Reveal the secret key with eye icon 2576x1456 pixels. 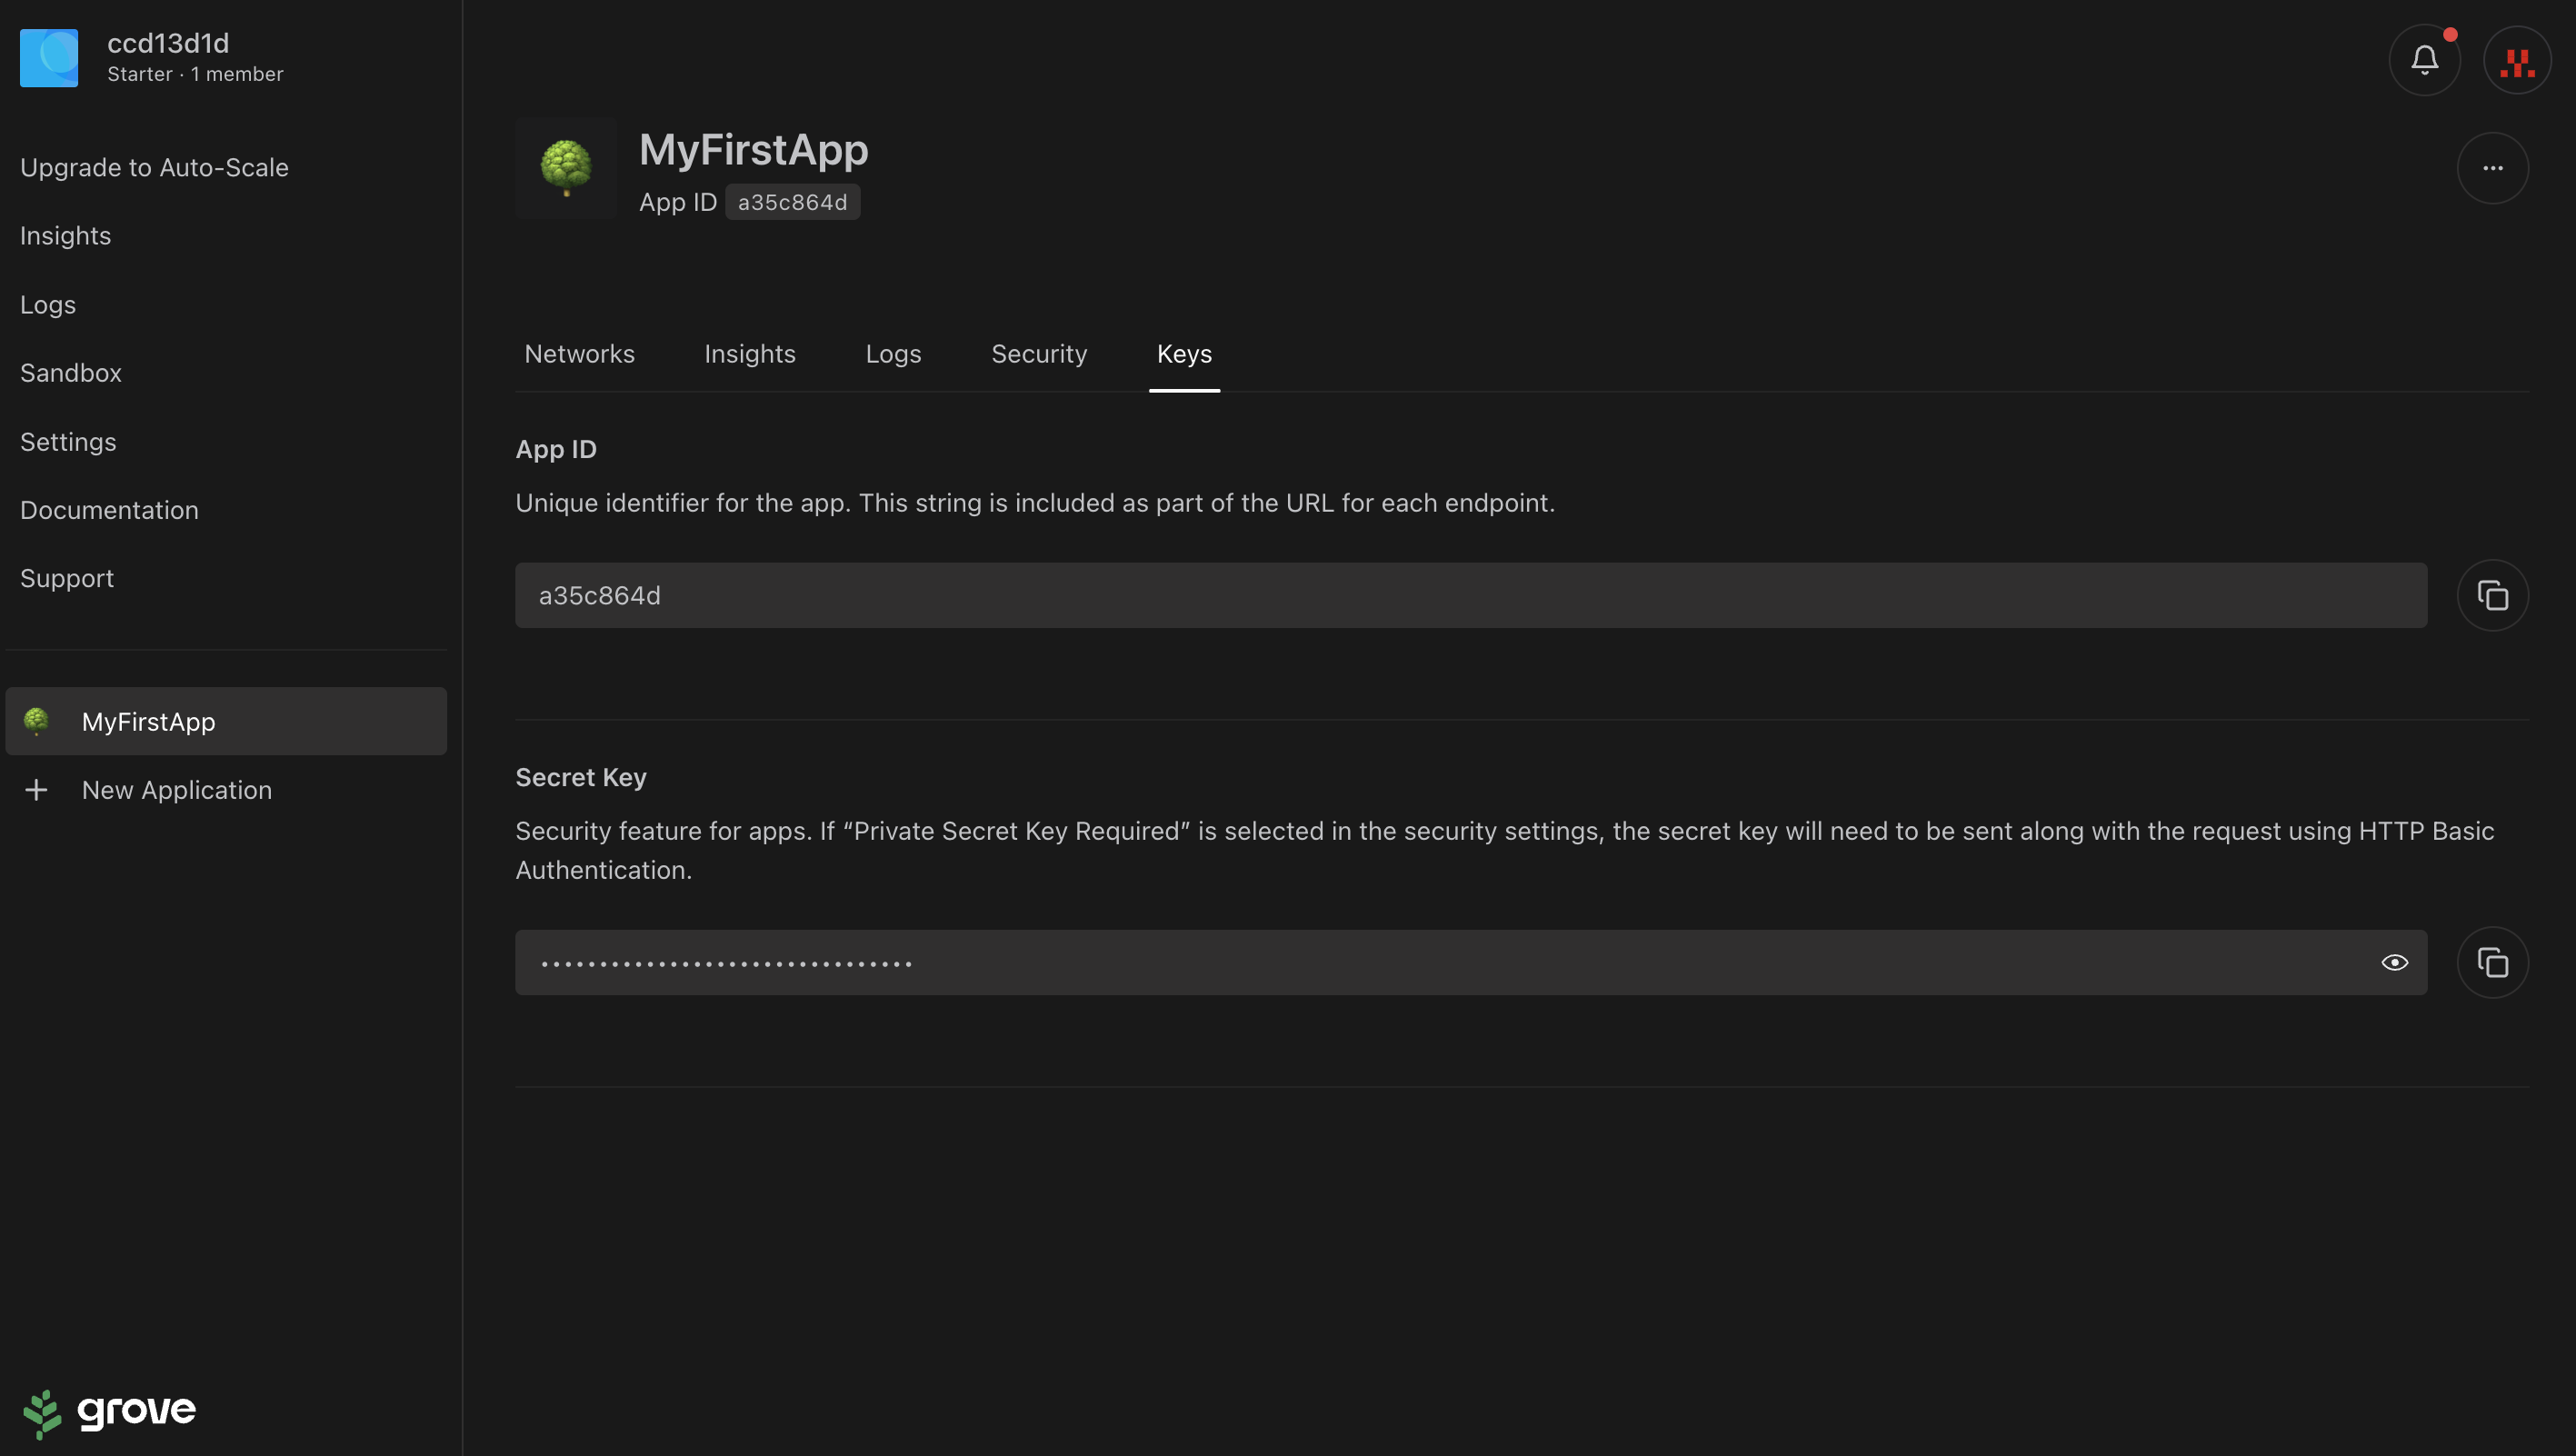click(x=2394, y=962)
